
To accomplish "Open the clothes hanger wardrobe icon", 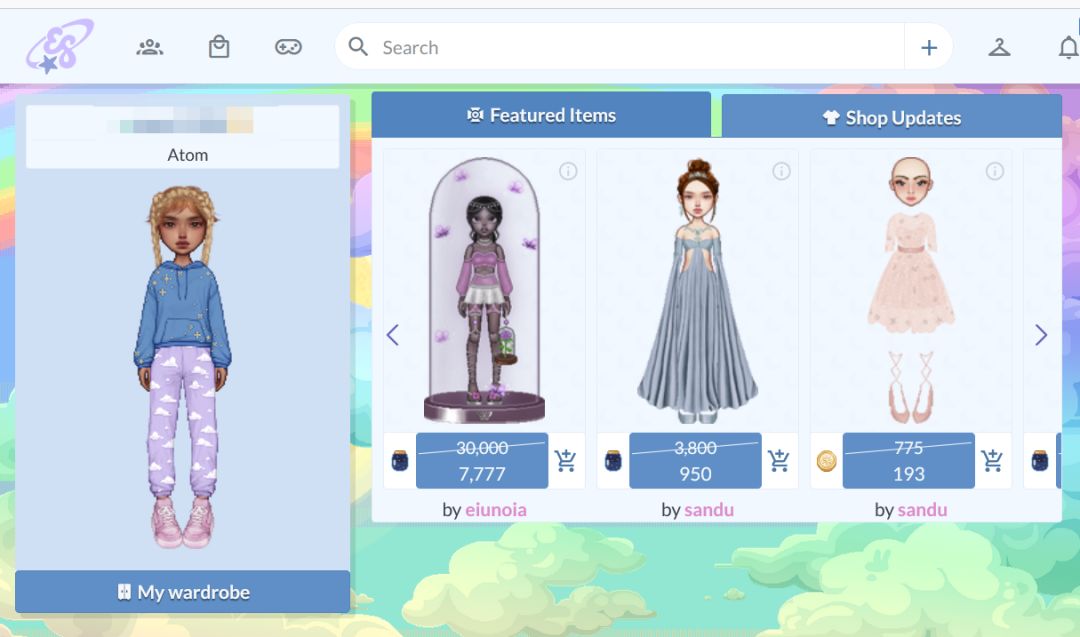I will click(x=999, y=47).
